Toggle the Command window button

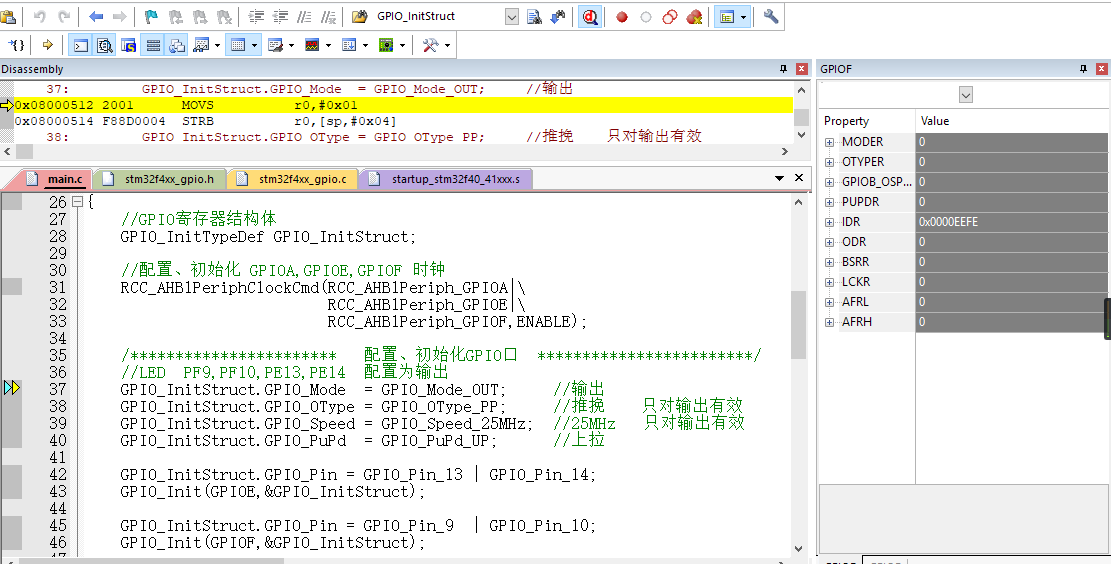pos(81,45)
